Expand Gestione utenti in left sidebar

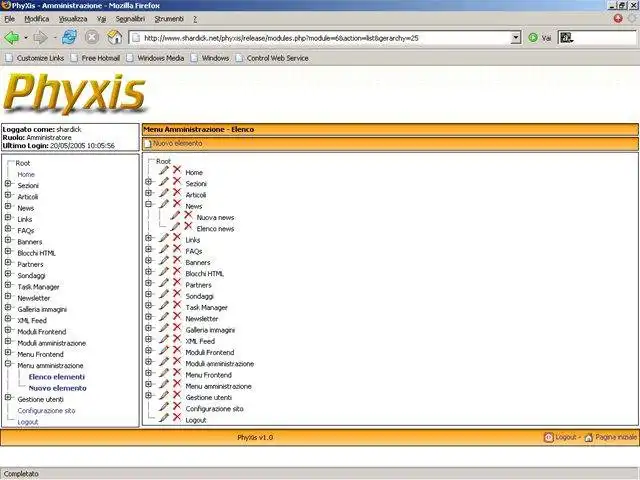[8, 397]
